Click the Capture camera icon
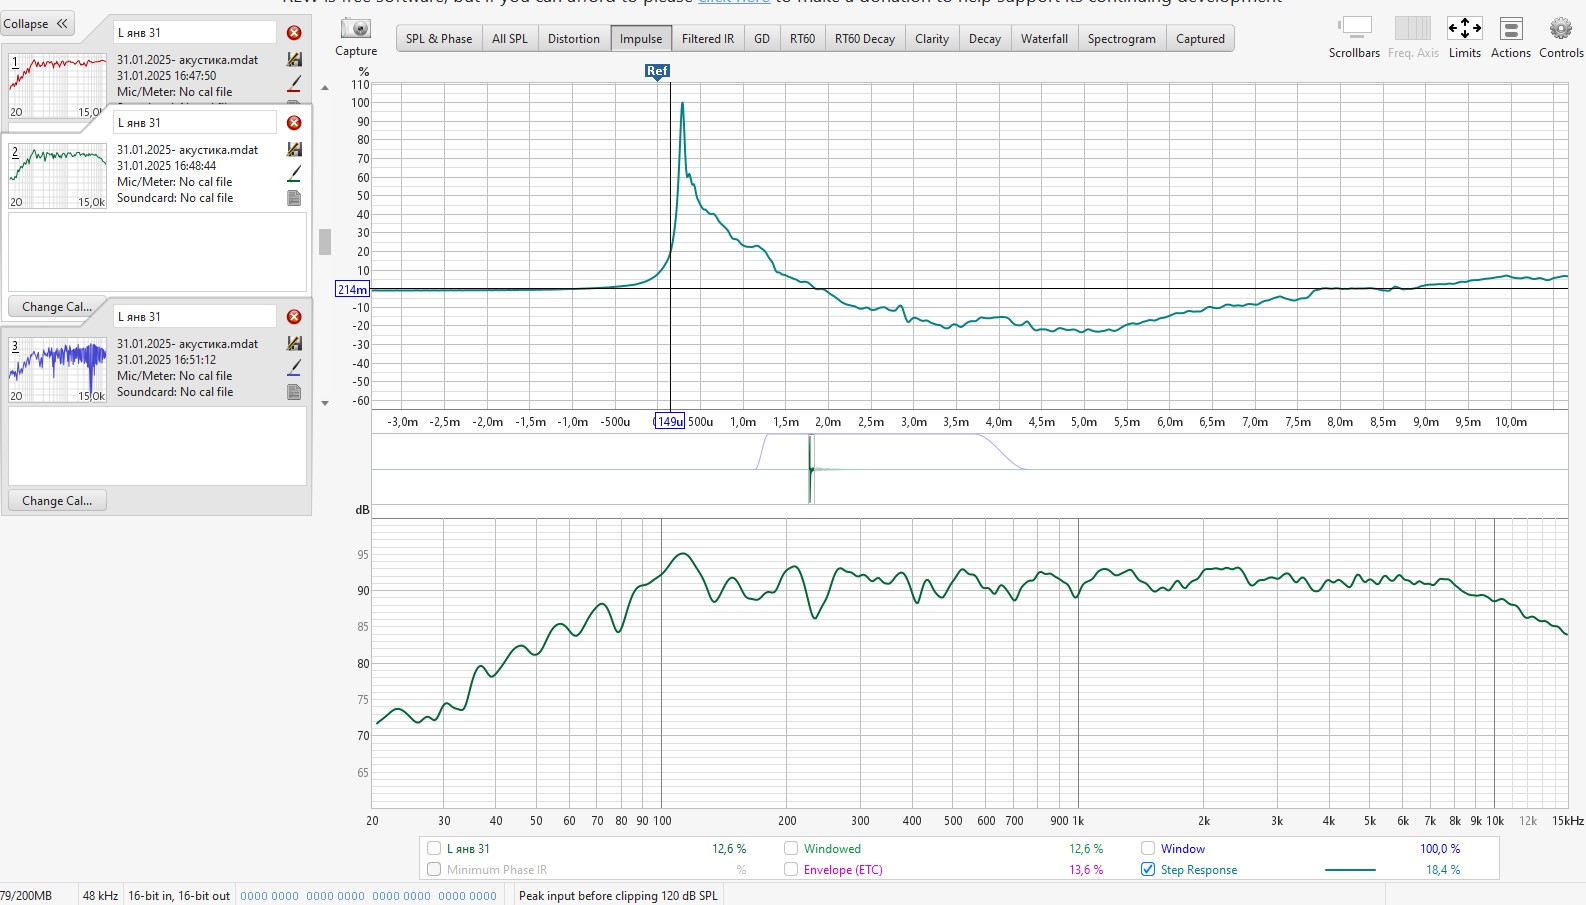Viewport: 1586px width, 905px height. 356,29
